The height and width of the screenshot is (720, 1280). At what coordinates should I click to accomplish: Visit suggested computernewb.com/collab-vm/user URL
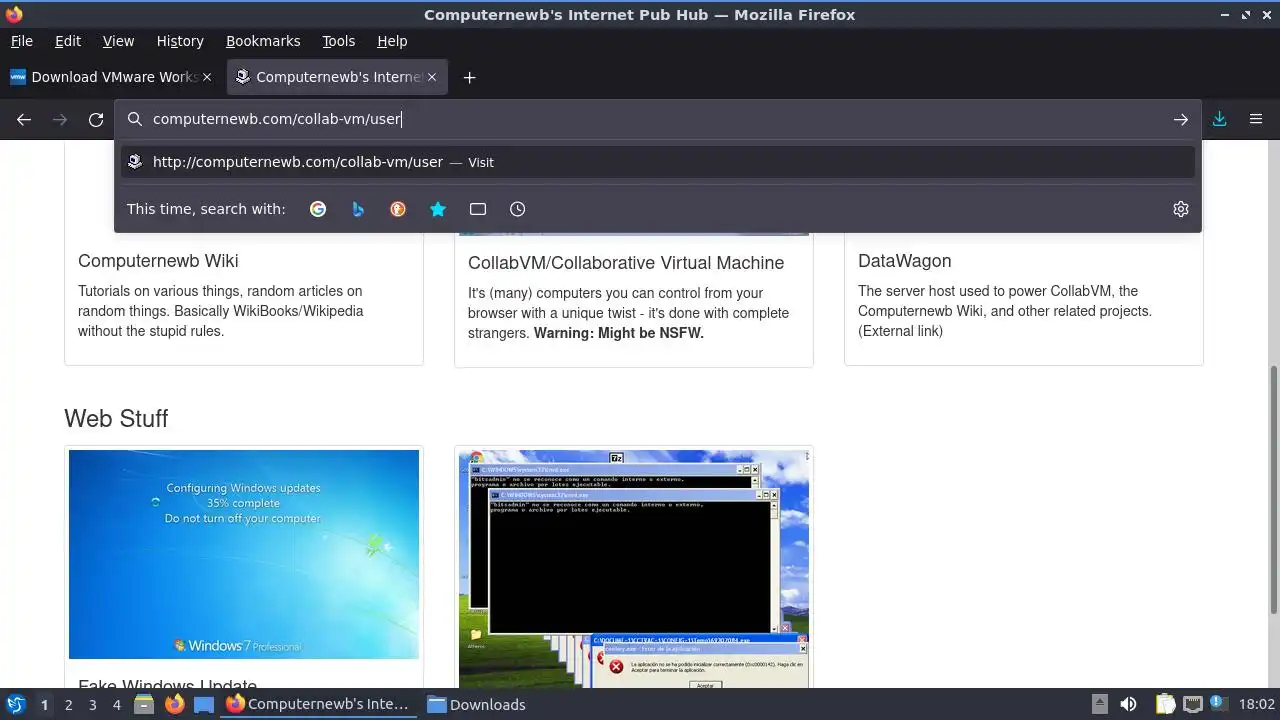(x=658, y=162)
